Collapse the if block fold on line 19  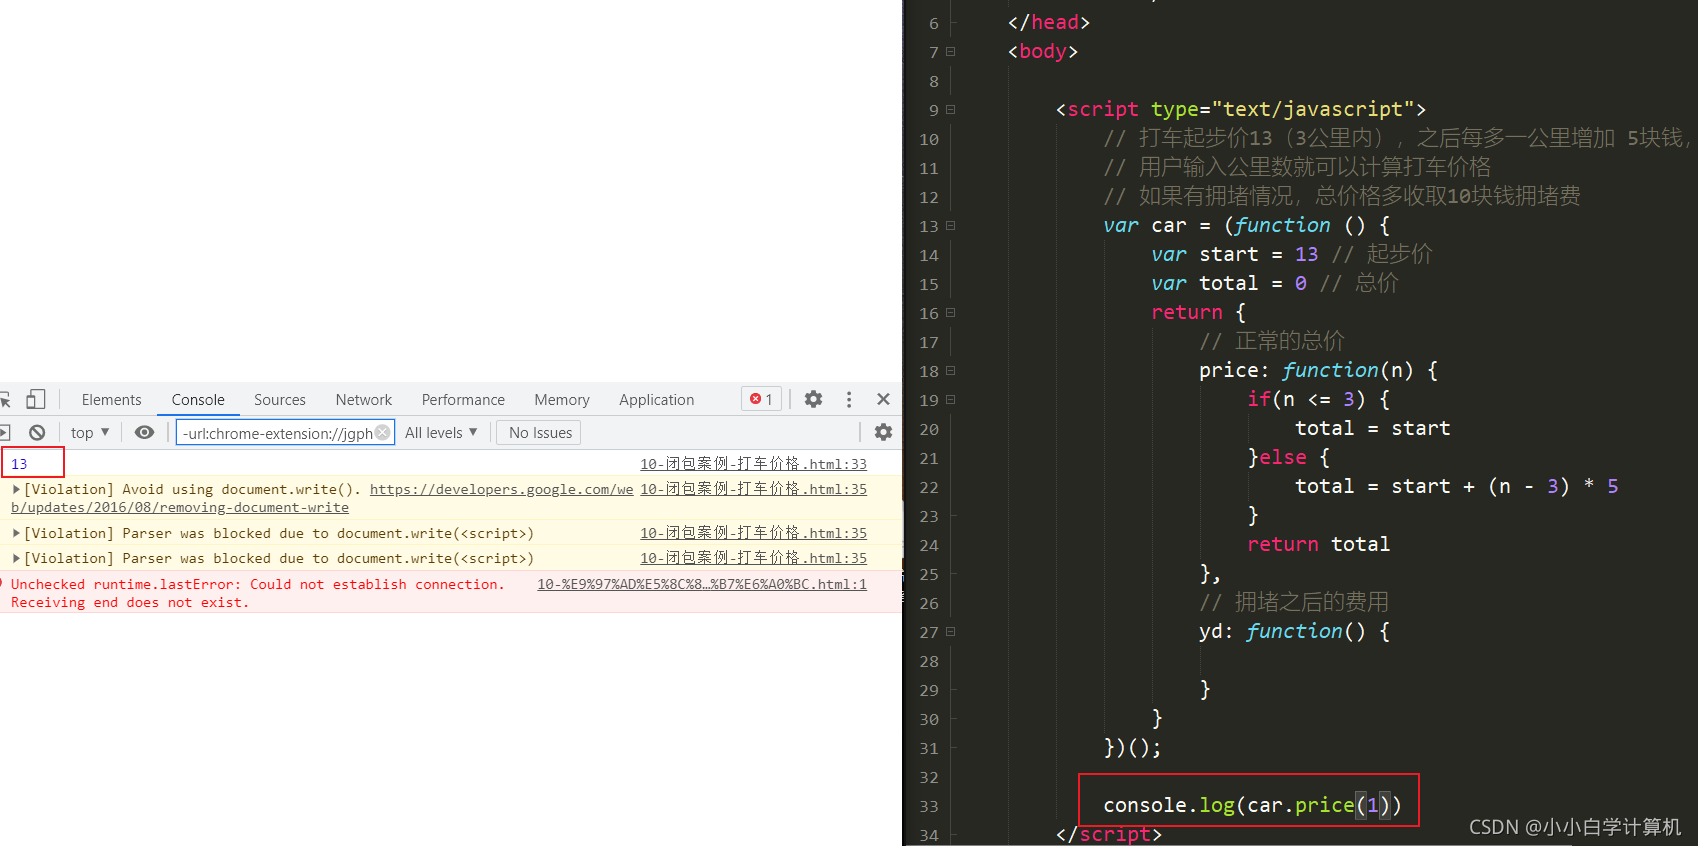(950, 399)
